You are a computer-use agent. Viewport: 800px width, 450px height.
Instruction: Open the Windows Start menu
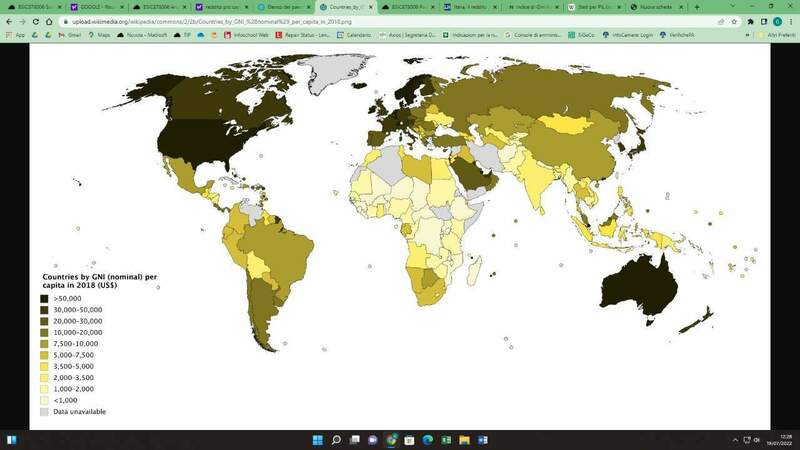click(318, 440)
